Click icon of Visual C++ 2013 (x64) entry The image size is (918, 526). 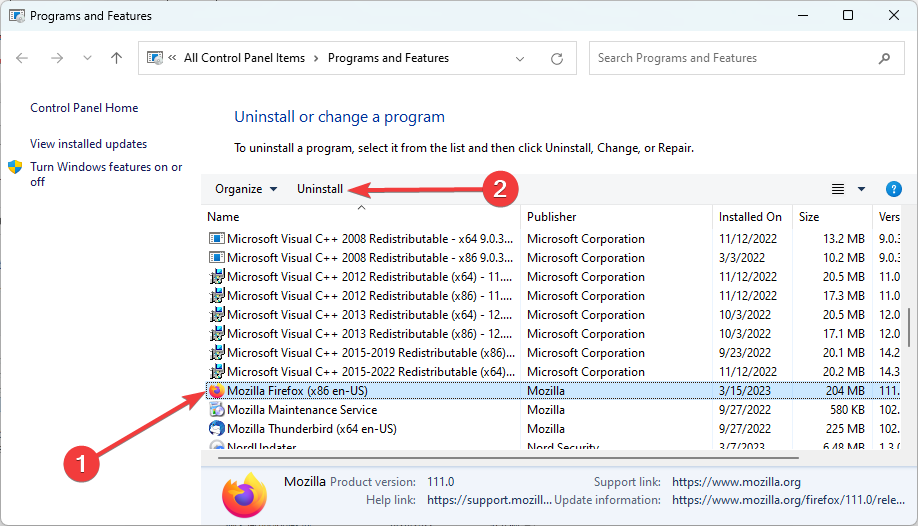217,314
